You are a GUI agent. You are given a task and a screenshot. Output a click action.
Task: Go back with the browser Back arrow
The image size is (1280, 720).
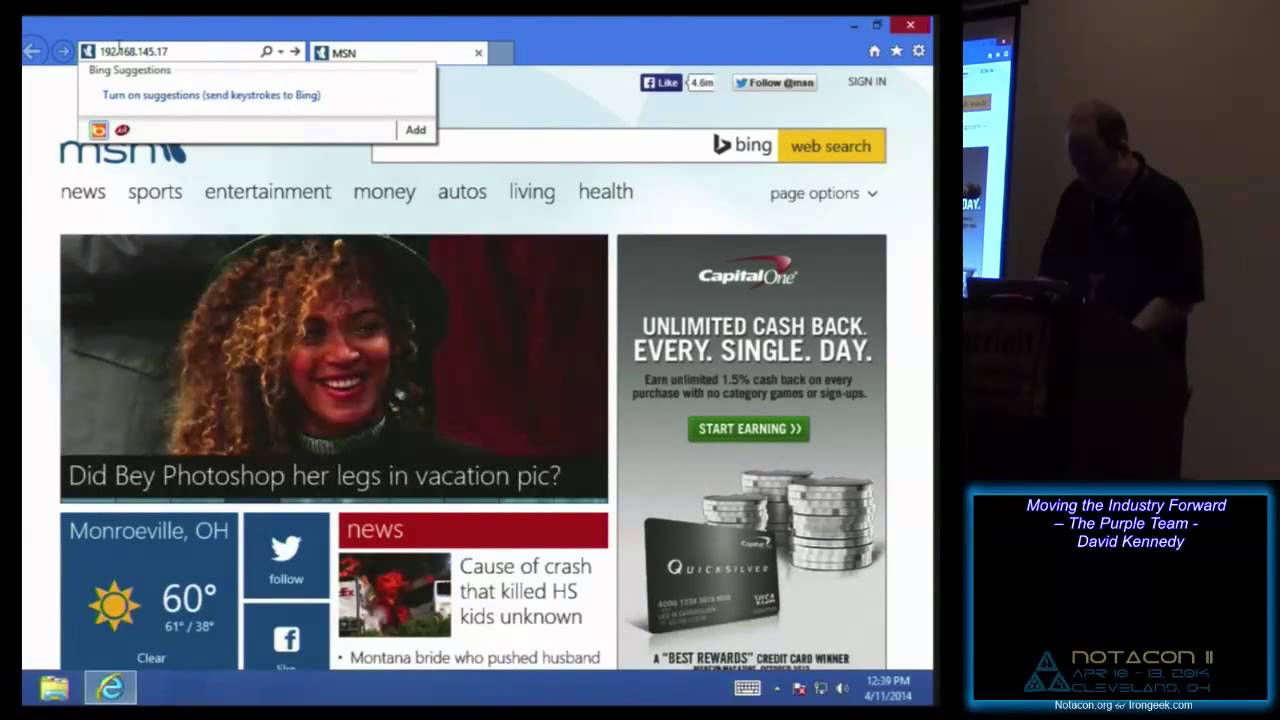[x=33, y=51]
